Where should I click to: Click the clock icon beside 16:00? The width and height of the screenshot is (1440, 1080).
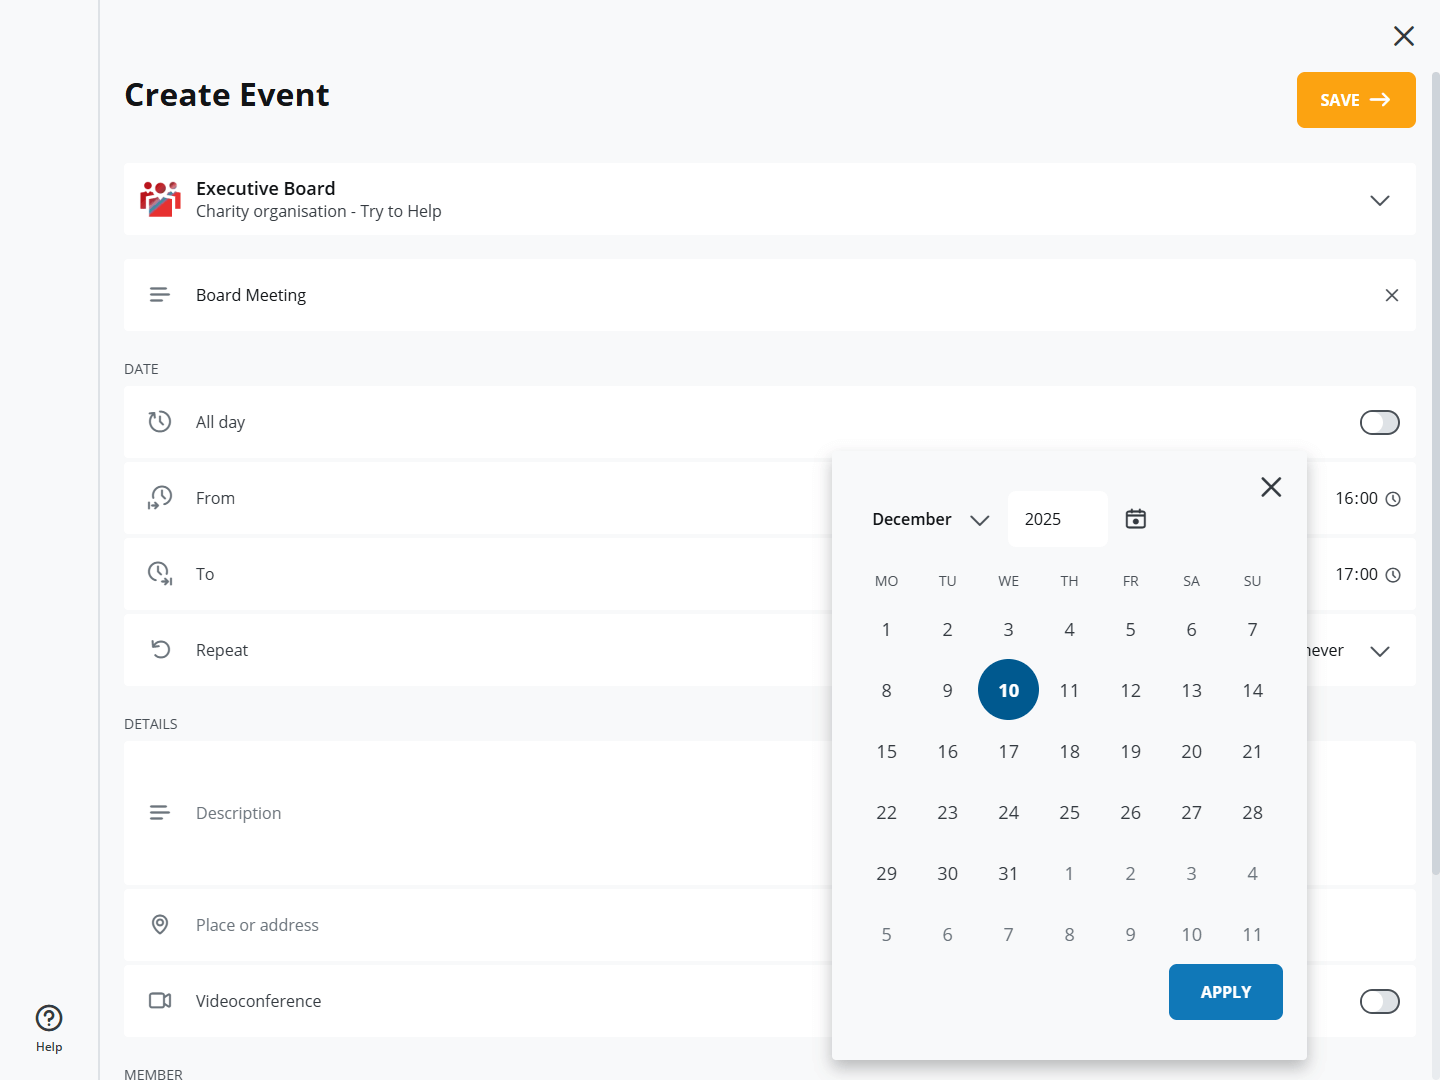pyautogui.click(x=1393, y=499)
